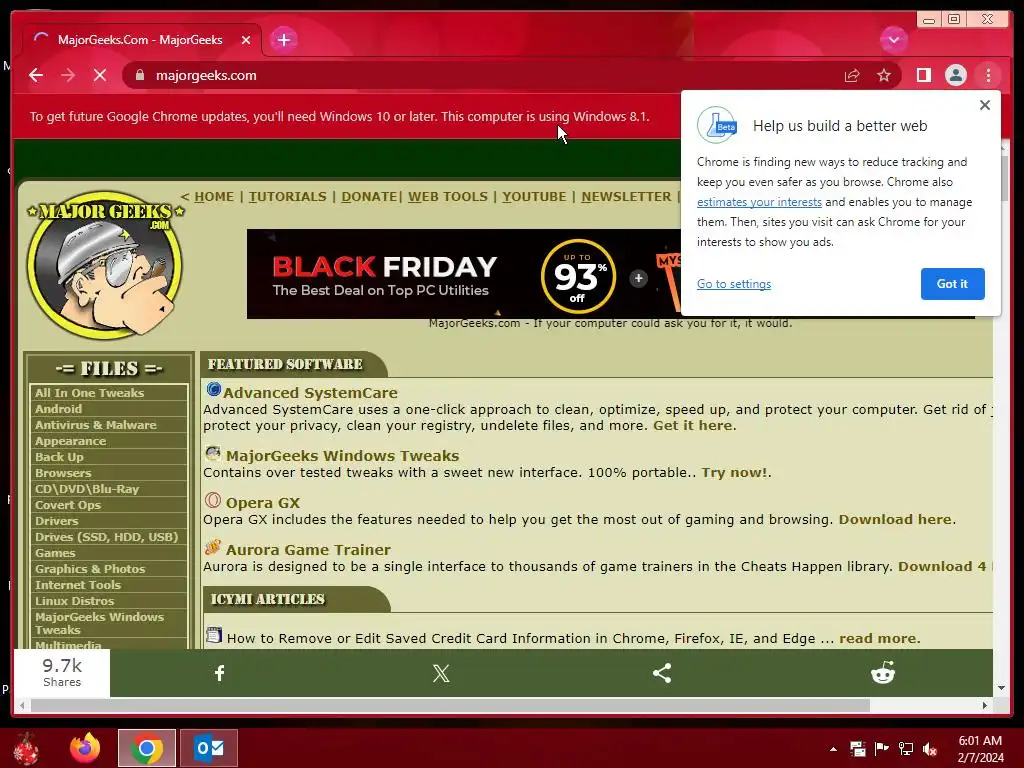Click the MajorGeeks Windows Tweaks icon

pyautogui.click(x=213, y=453)
